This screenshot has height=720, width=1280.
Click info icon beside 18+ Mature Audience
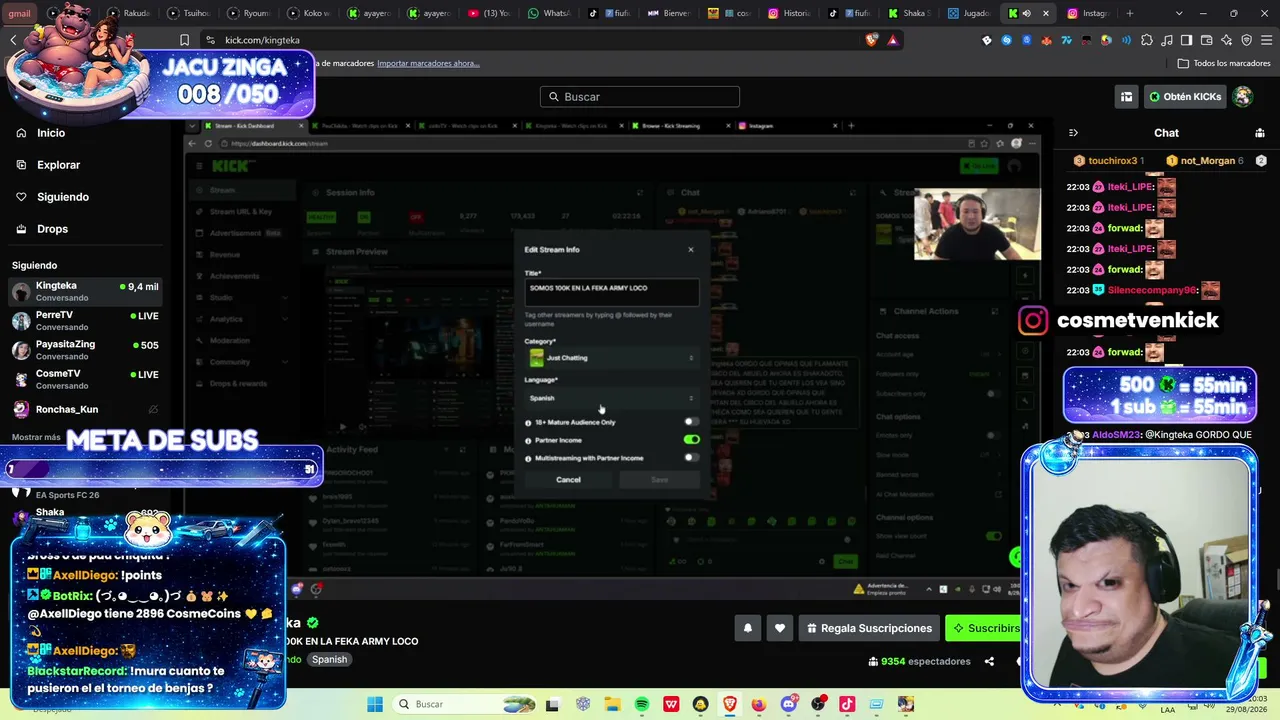(528, 423)
